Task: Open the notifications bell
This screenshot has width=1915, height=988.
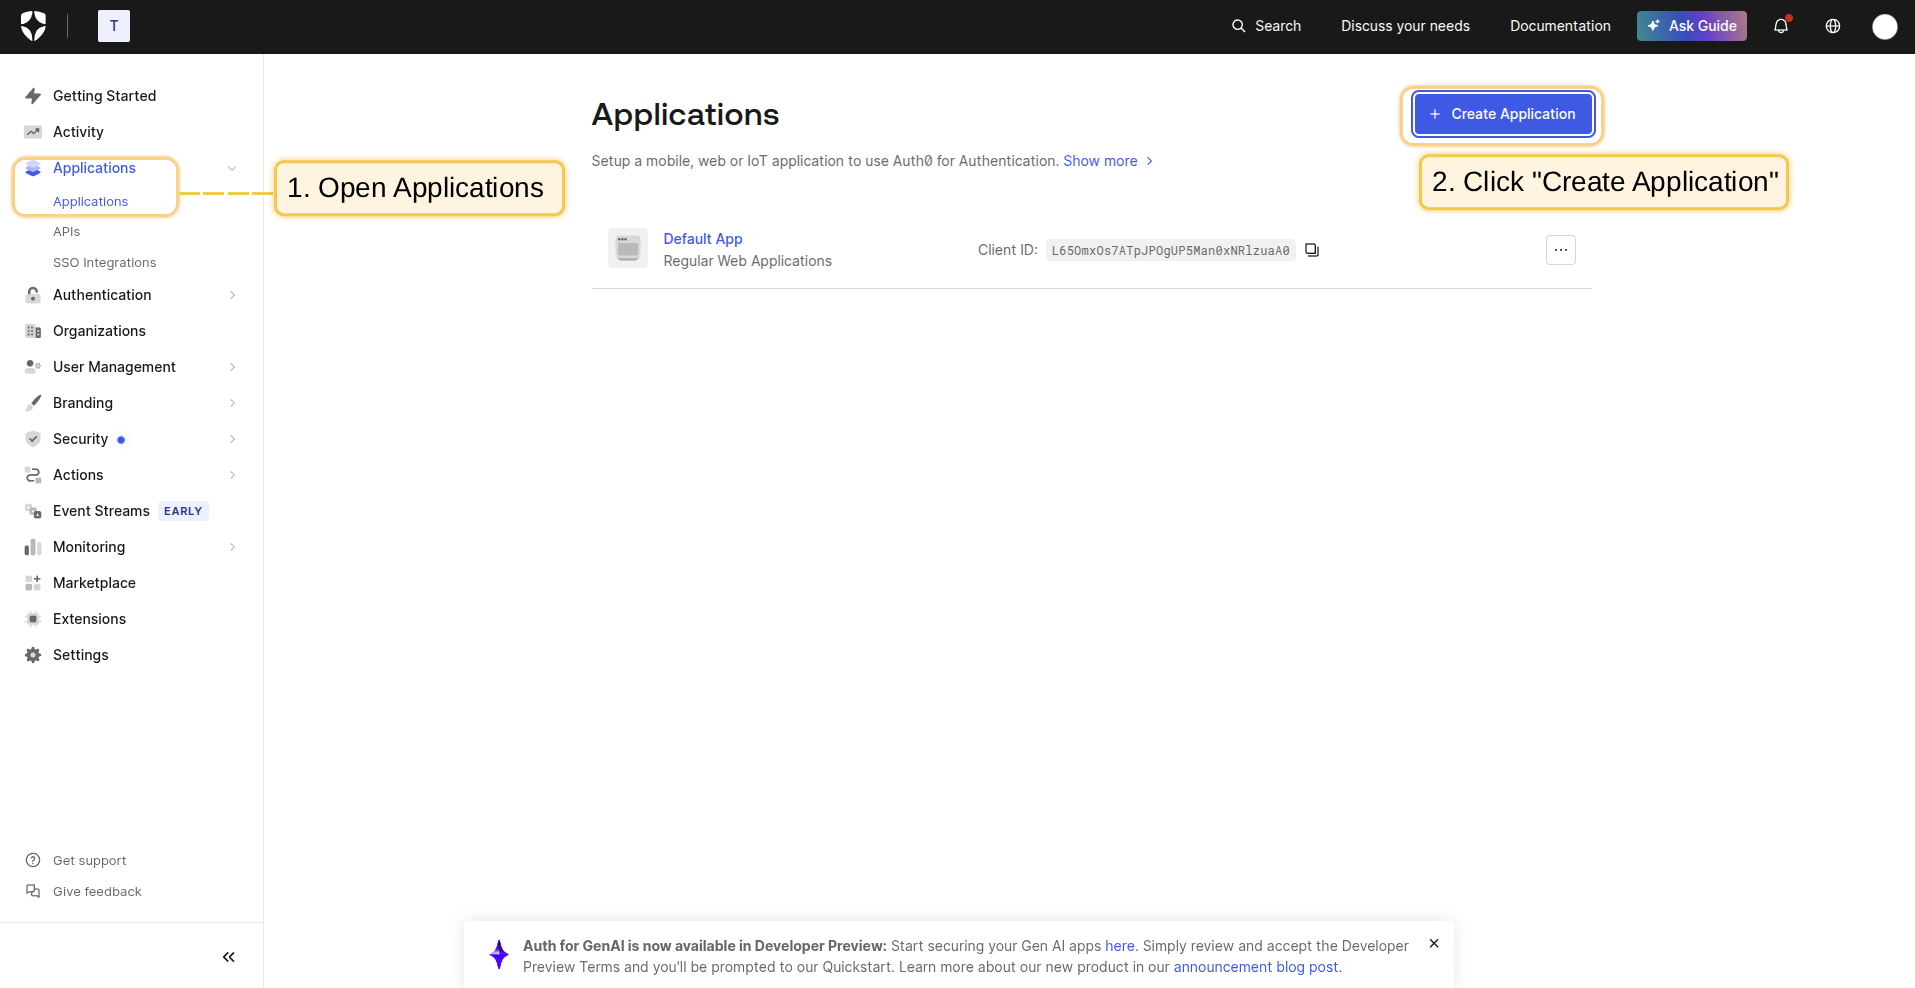Action: point(1780,26)
